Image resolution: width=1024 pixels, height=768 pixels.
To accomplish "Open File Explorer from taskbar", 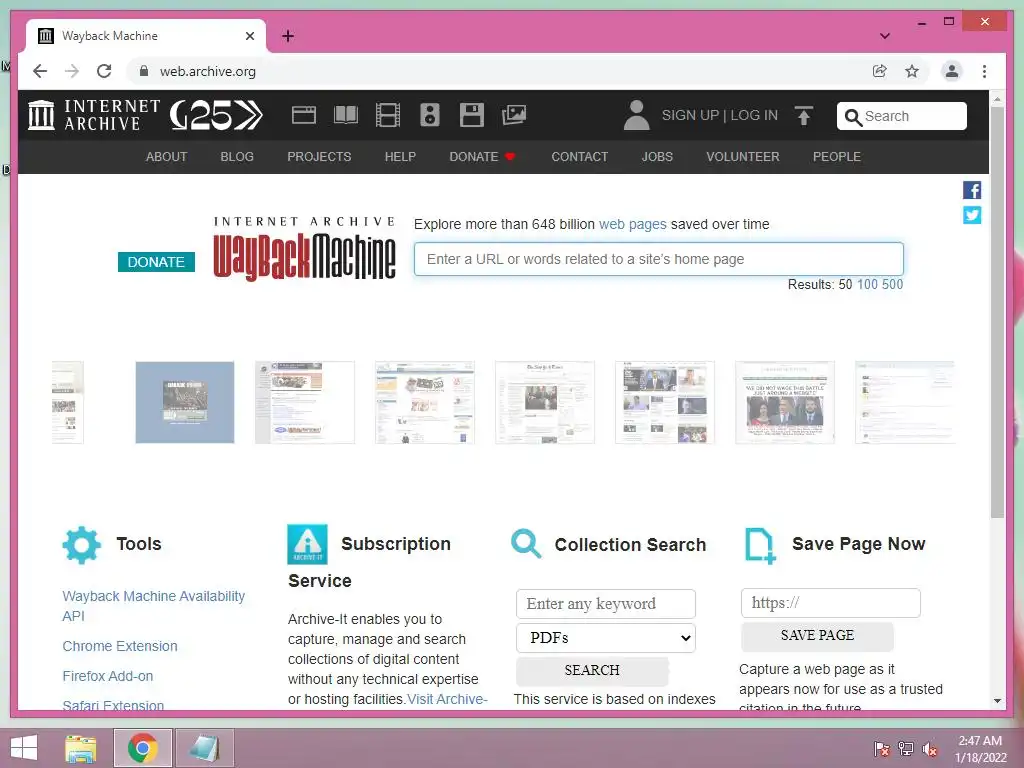I will click(x=81, y=748).
